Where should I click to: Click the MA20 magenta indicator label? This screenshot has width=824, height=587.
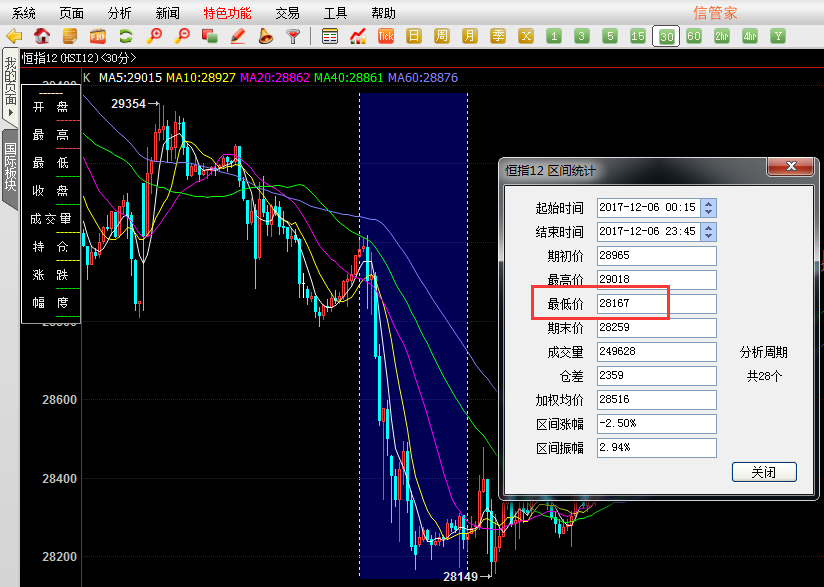click(x=273, y=77)
